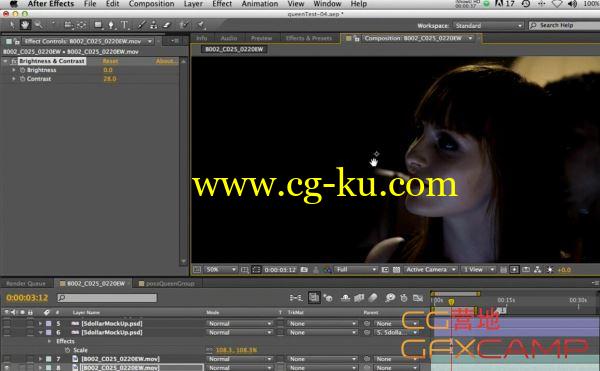
Task: Expand the Contrast property
Action: click(14, 79)
